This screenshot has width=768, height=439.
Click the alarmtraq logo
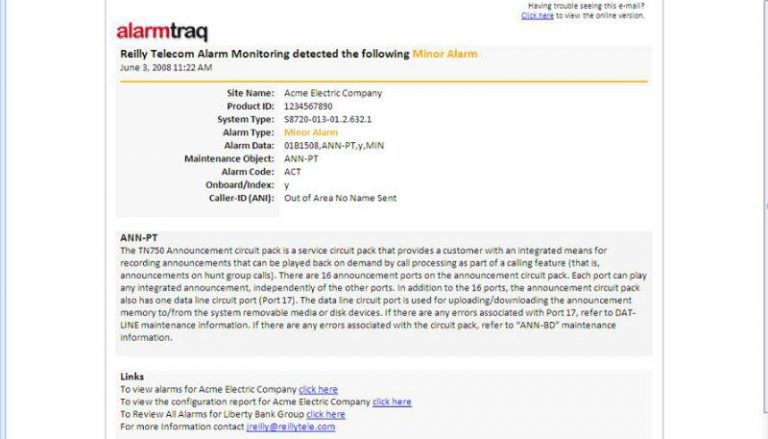(x=162, y=31)
